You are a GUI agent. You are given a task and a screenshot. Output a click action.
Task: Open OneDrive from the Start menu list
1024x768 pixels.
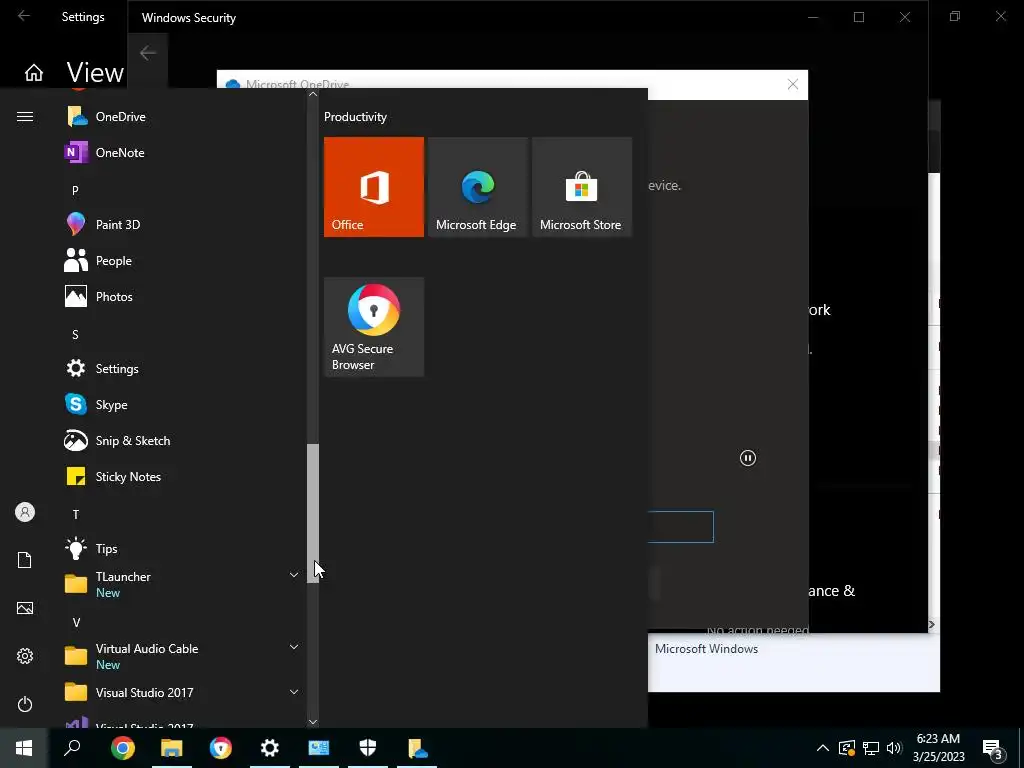(x=183, y=117)
